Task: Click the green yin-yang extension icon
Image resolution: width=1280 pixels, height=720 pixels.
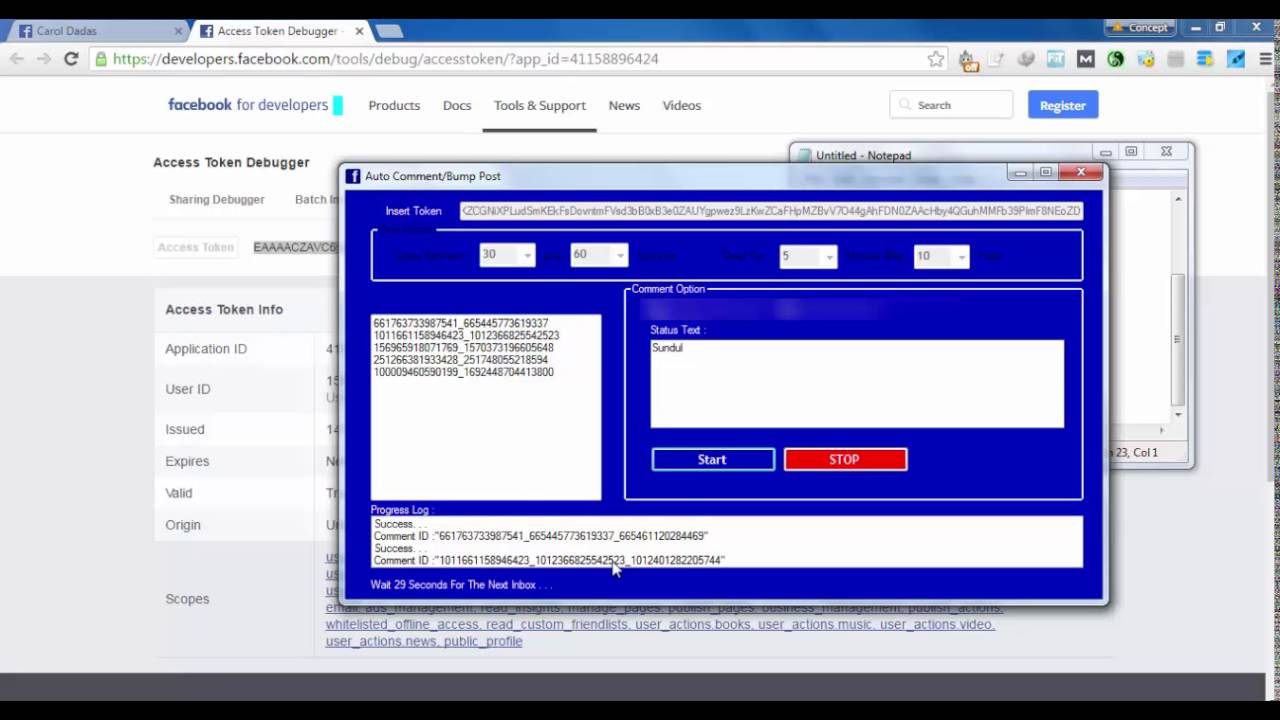Action: click(1116, 59)
